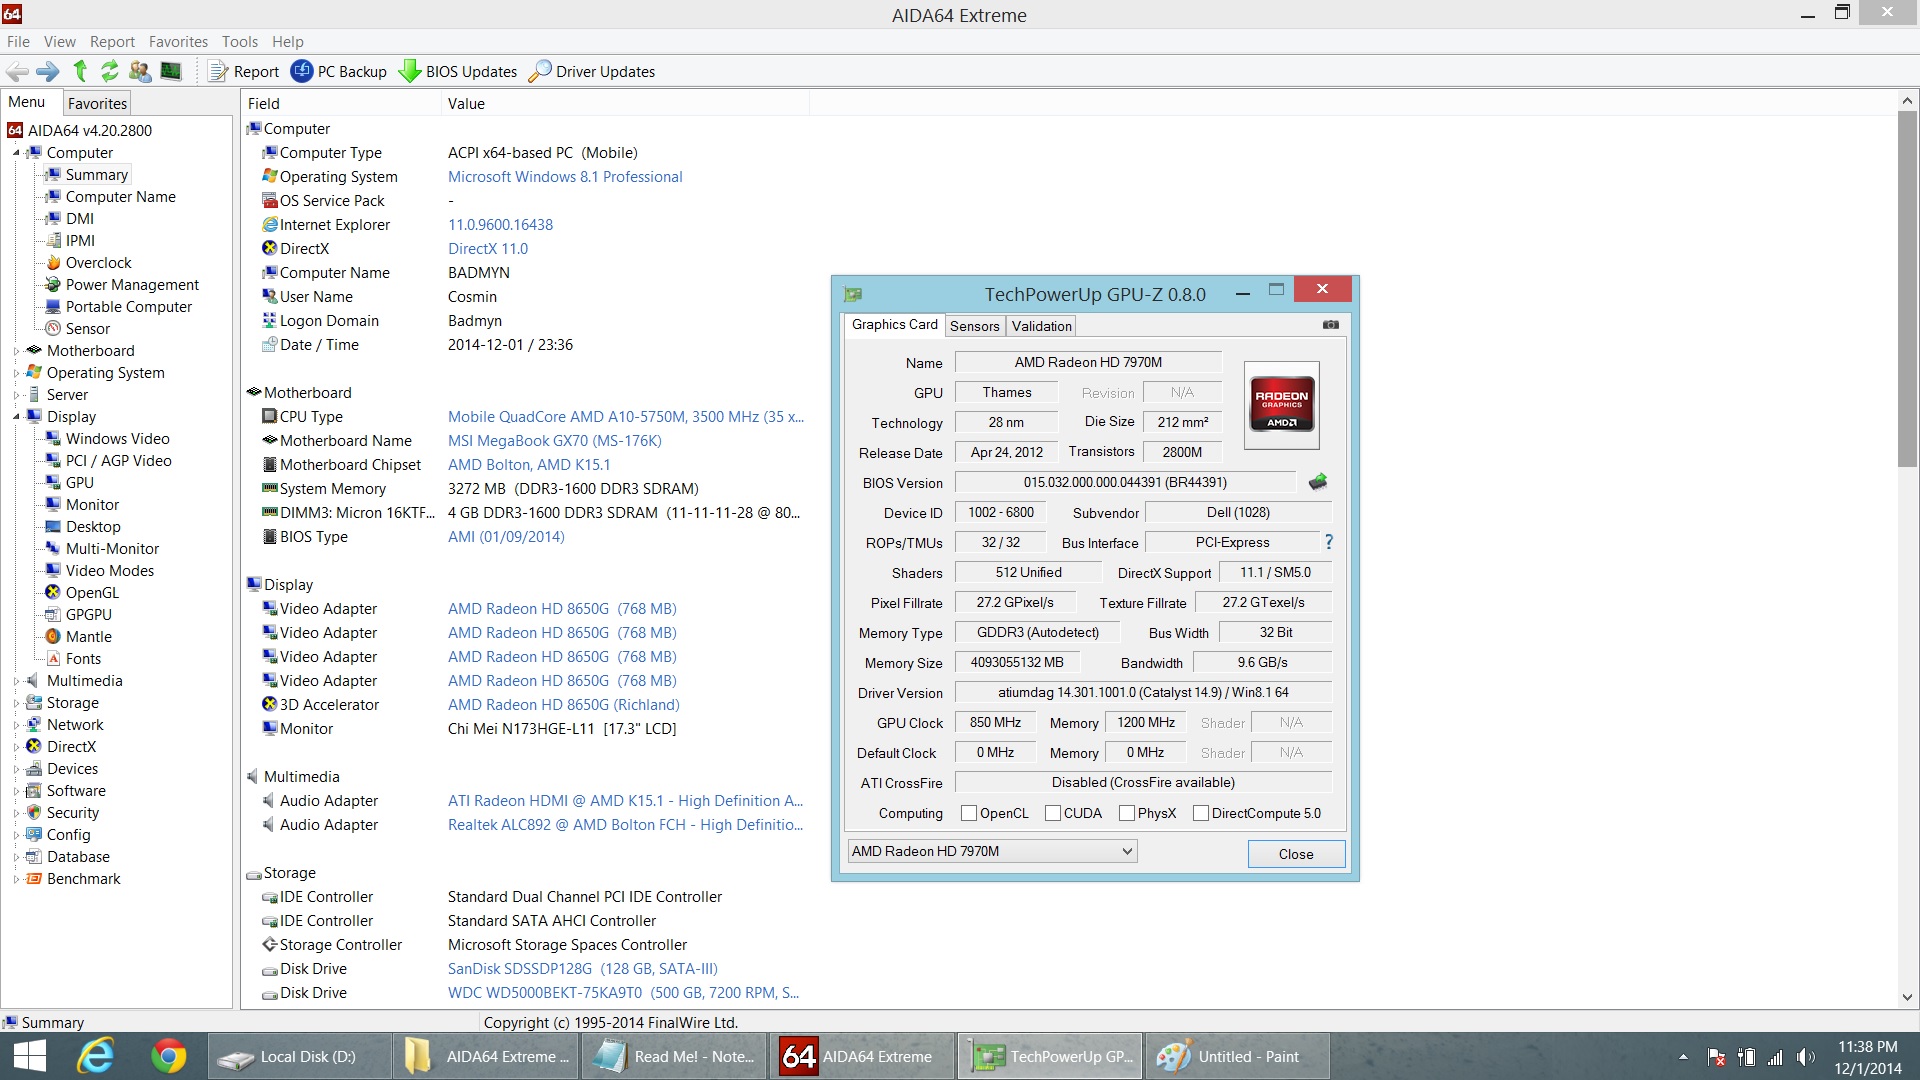Open SanDisk SDSSDP128G disk drive link
Viewport: 1920px width, 1080px height.
tap(583, 969)
